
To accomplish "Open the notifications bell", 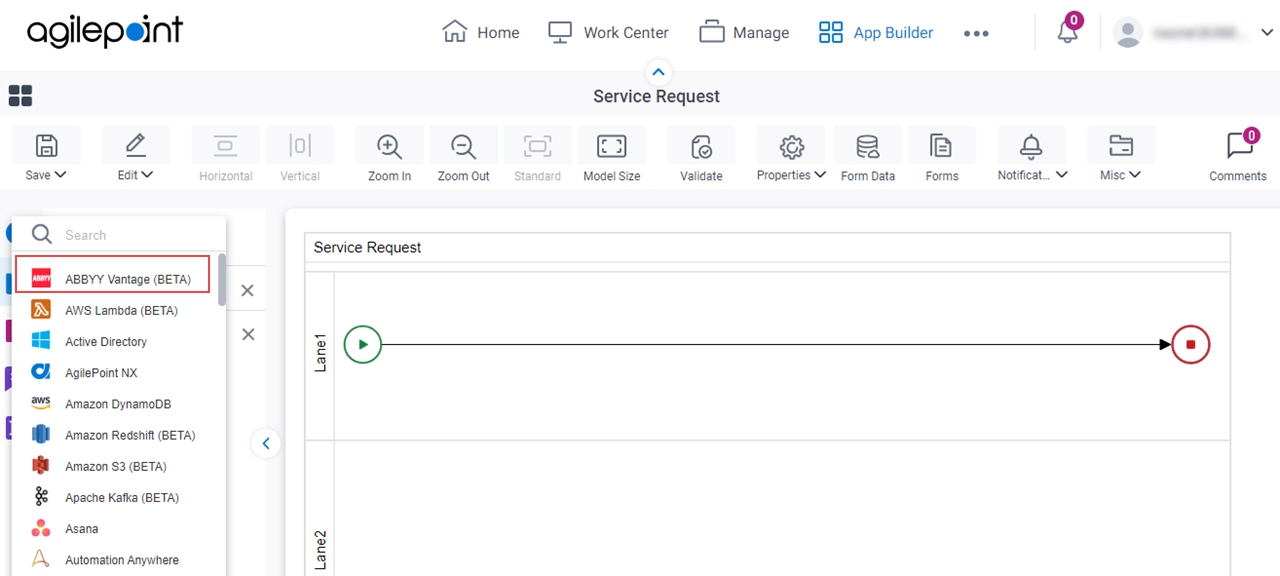I will pyautogui.click(x=1068, y=31).
